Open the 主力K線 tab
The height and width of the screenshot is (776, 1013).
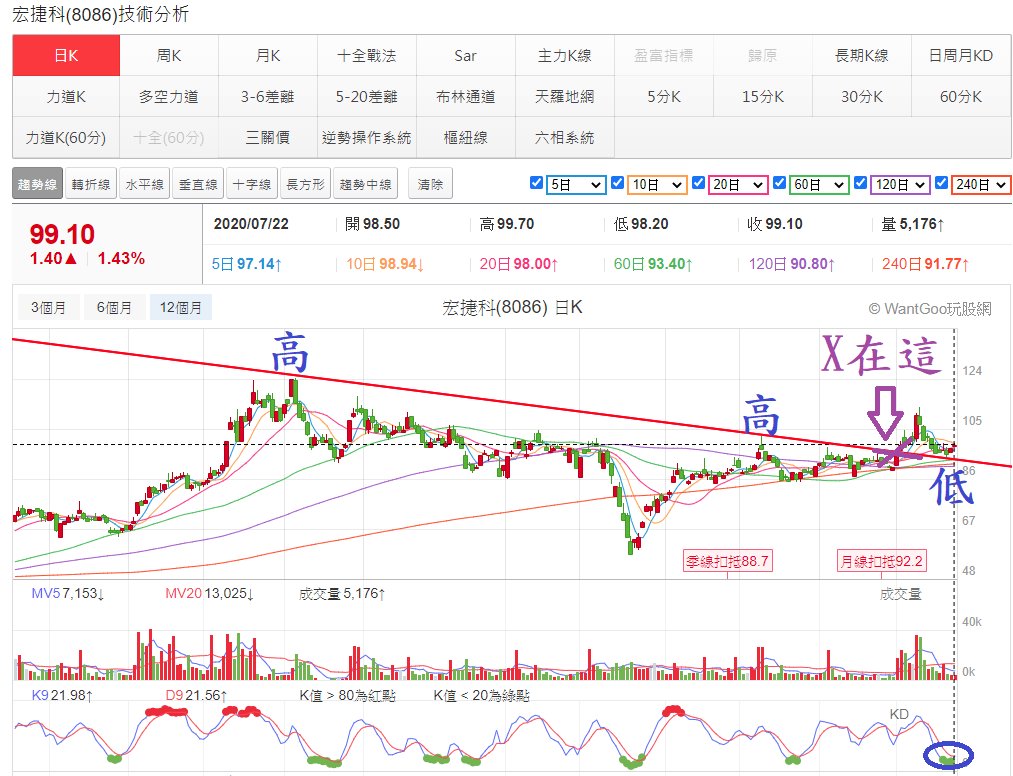point(565,56)
